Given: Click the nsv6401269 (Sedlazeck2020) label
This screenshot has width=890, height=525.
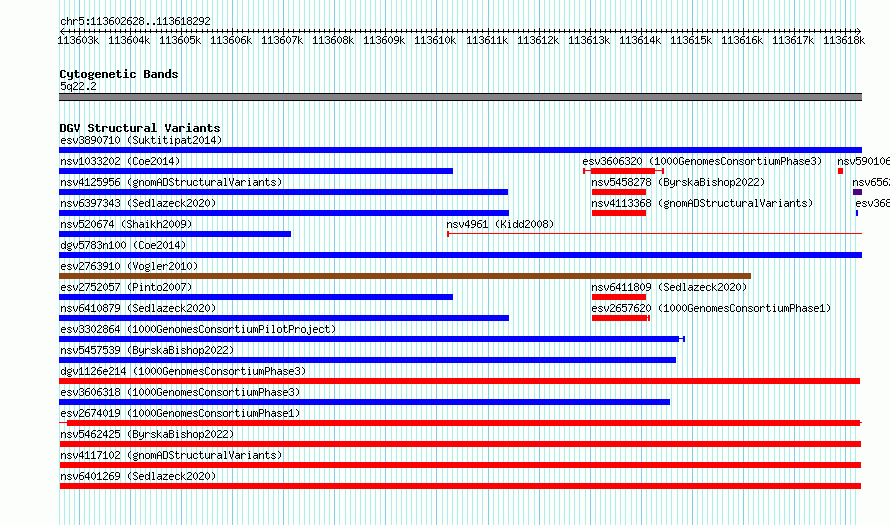Looking at the screenshot, I should pos(138,476).
